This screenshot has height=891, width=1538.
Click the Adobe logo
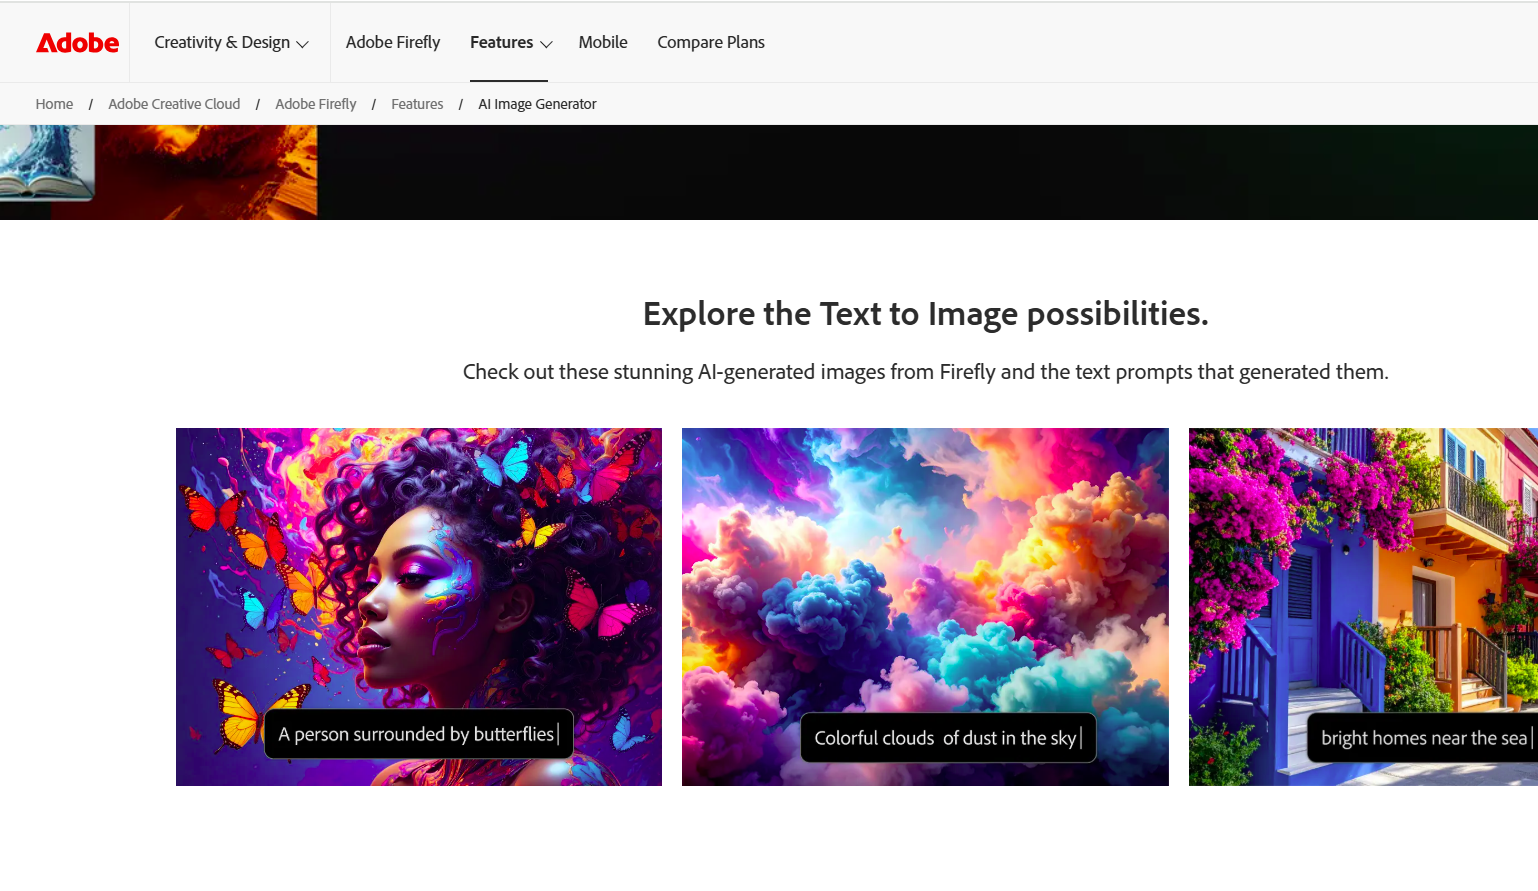78,43
